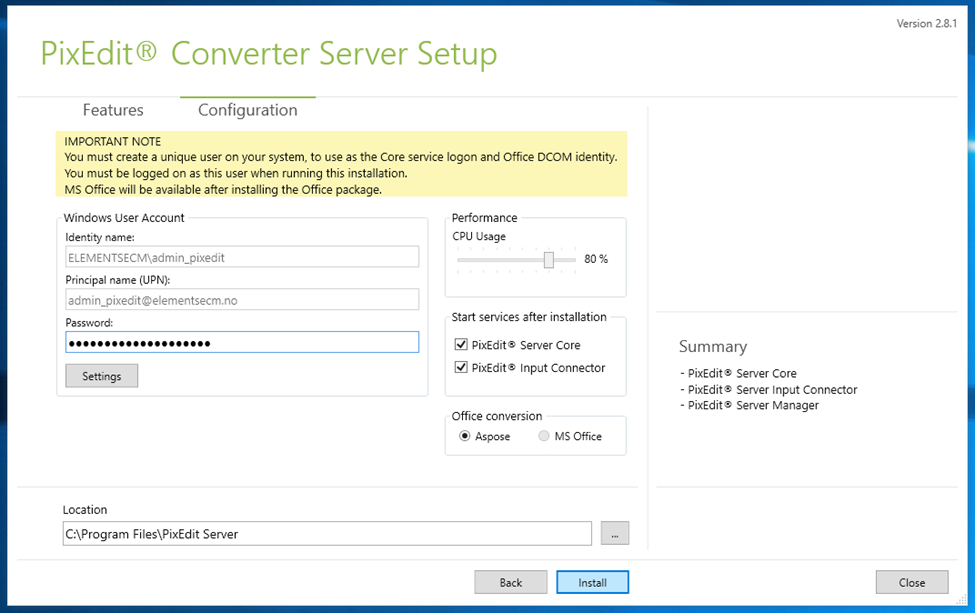The width and height of the screenshot is (975, 613).
Task: Toggle PixEdit Input Connector checkbox
Action: (x=461, y=367)
